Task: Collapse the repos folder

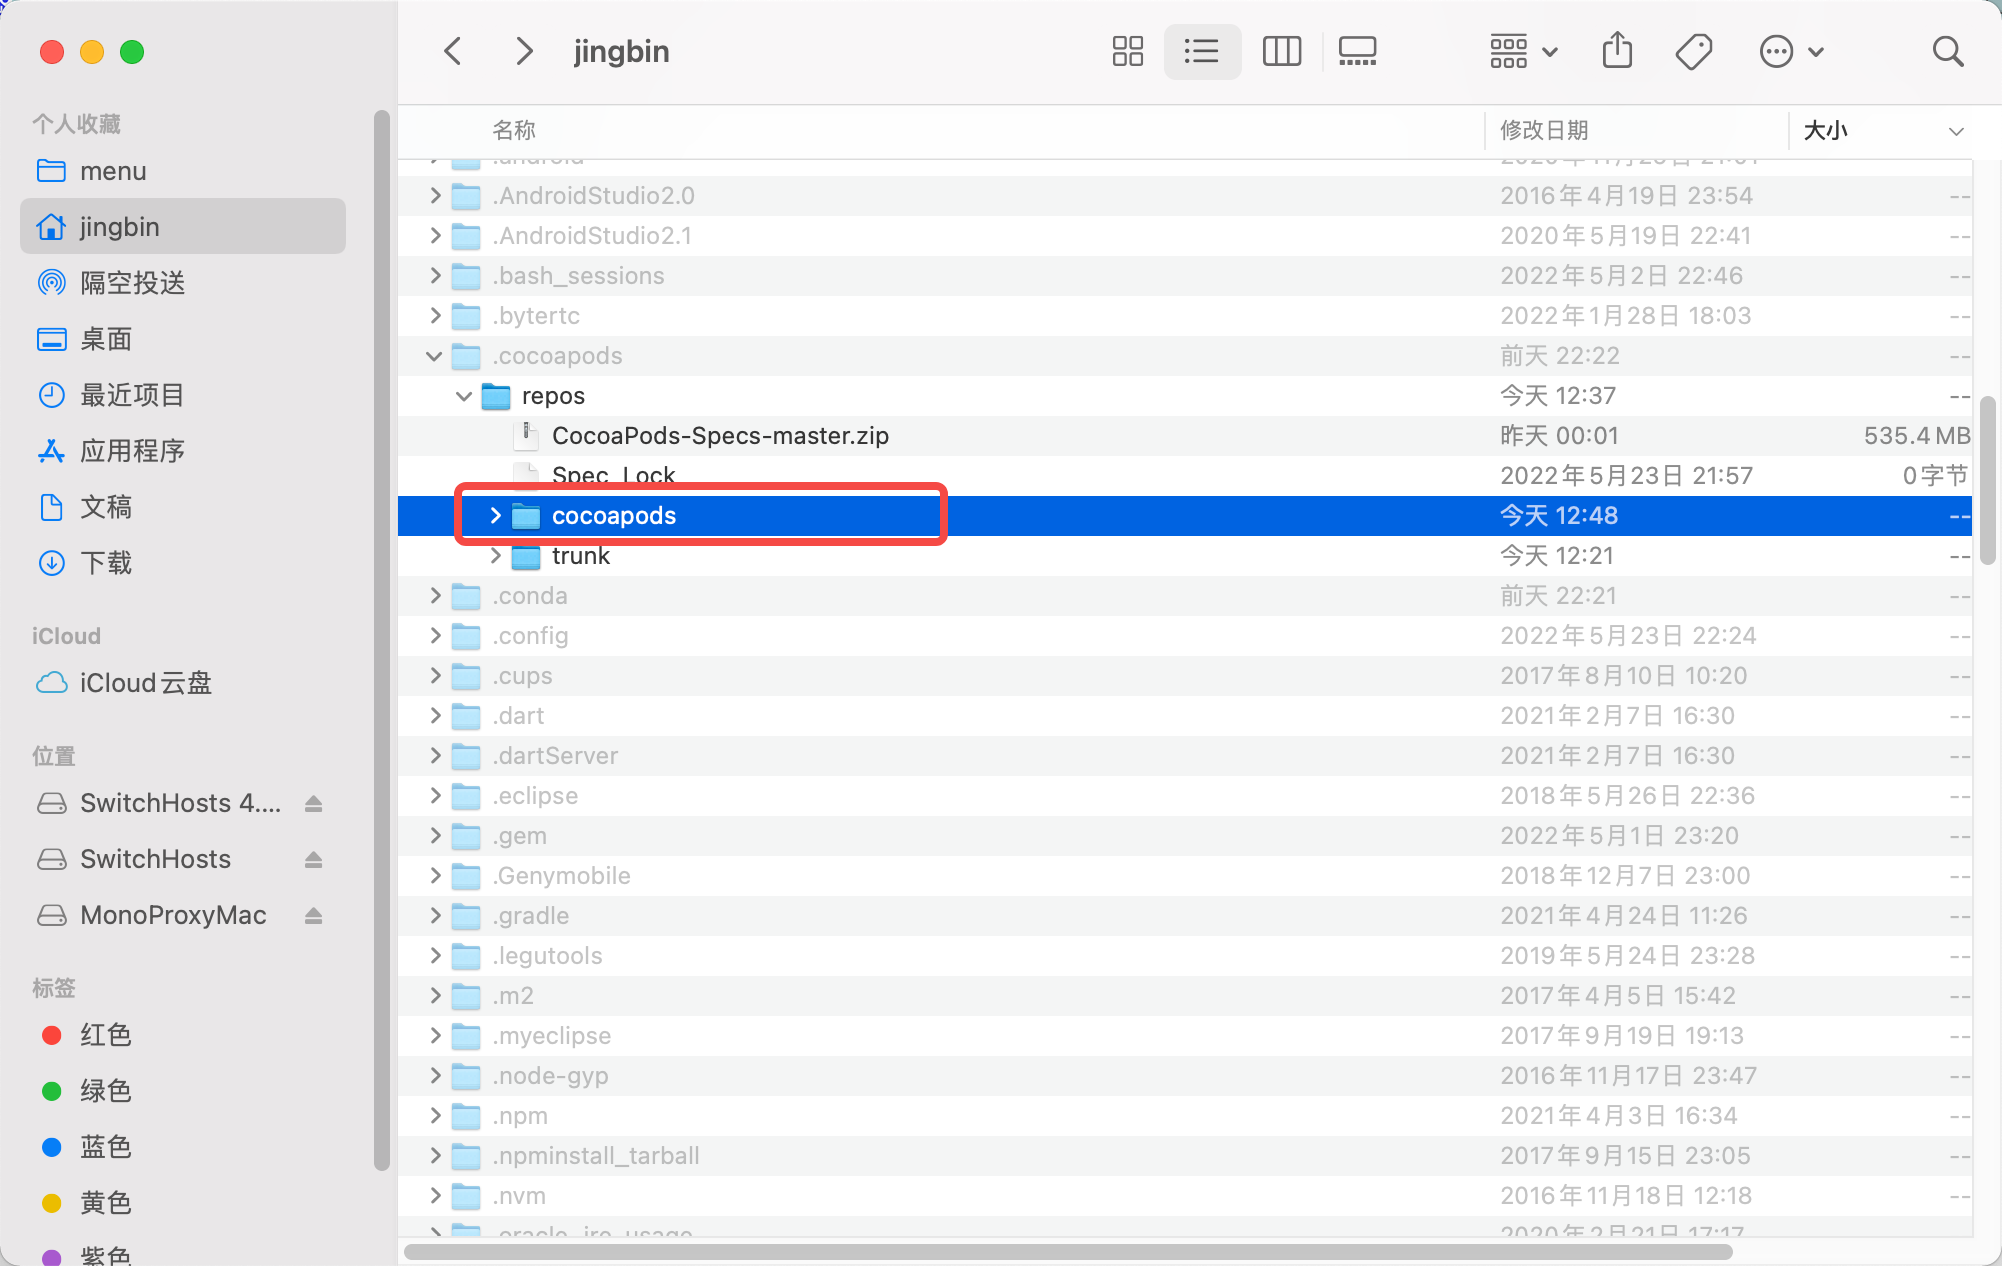Action: coord(464,396)
